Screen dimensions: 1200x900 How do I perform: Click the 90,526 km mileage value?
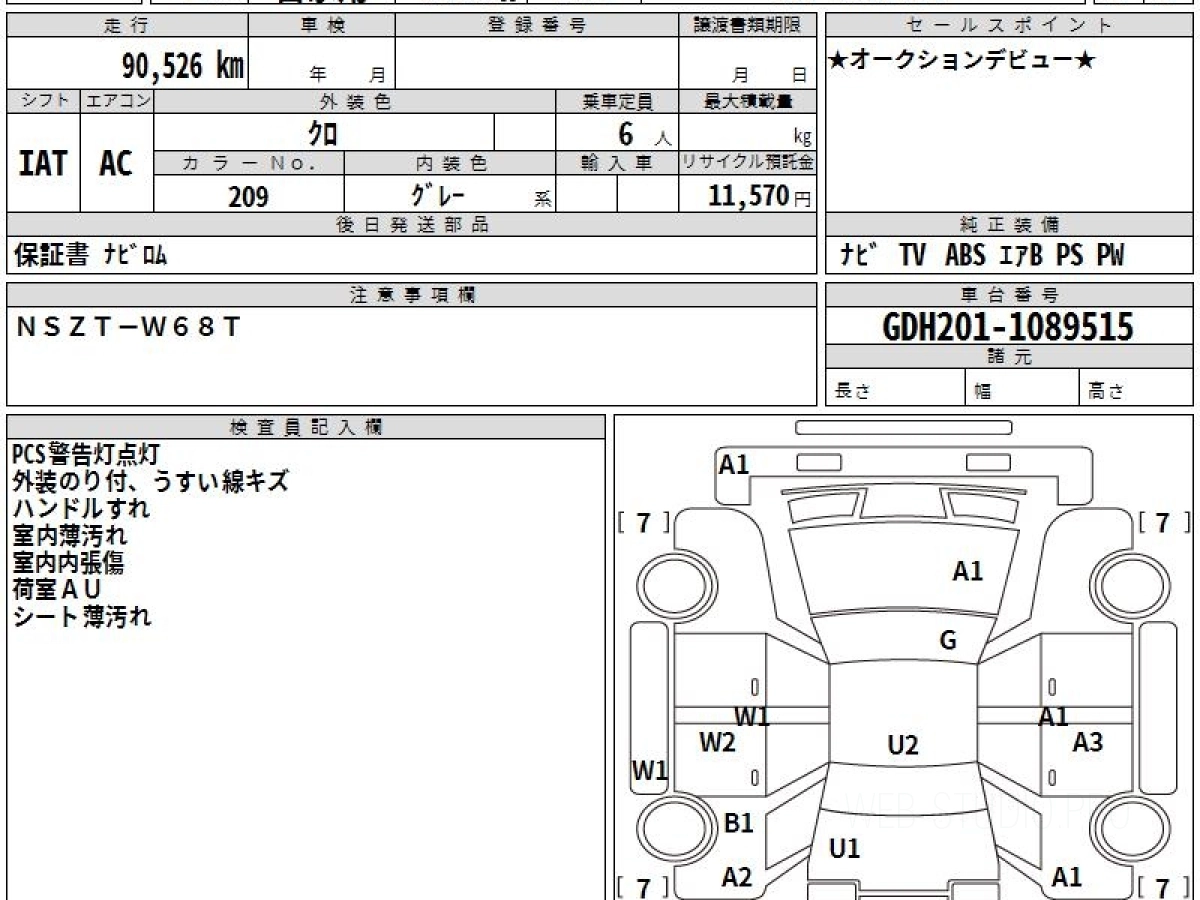[x=183, y=66]
